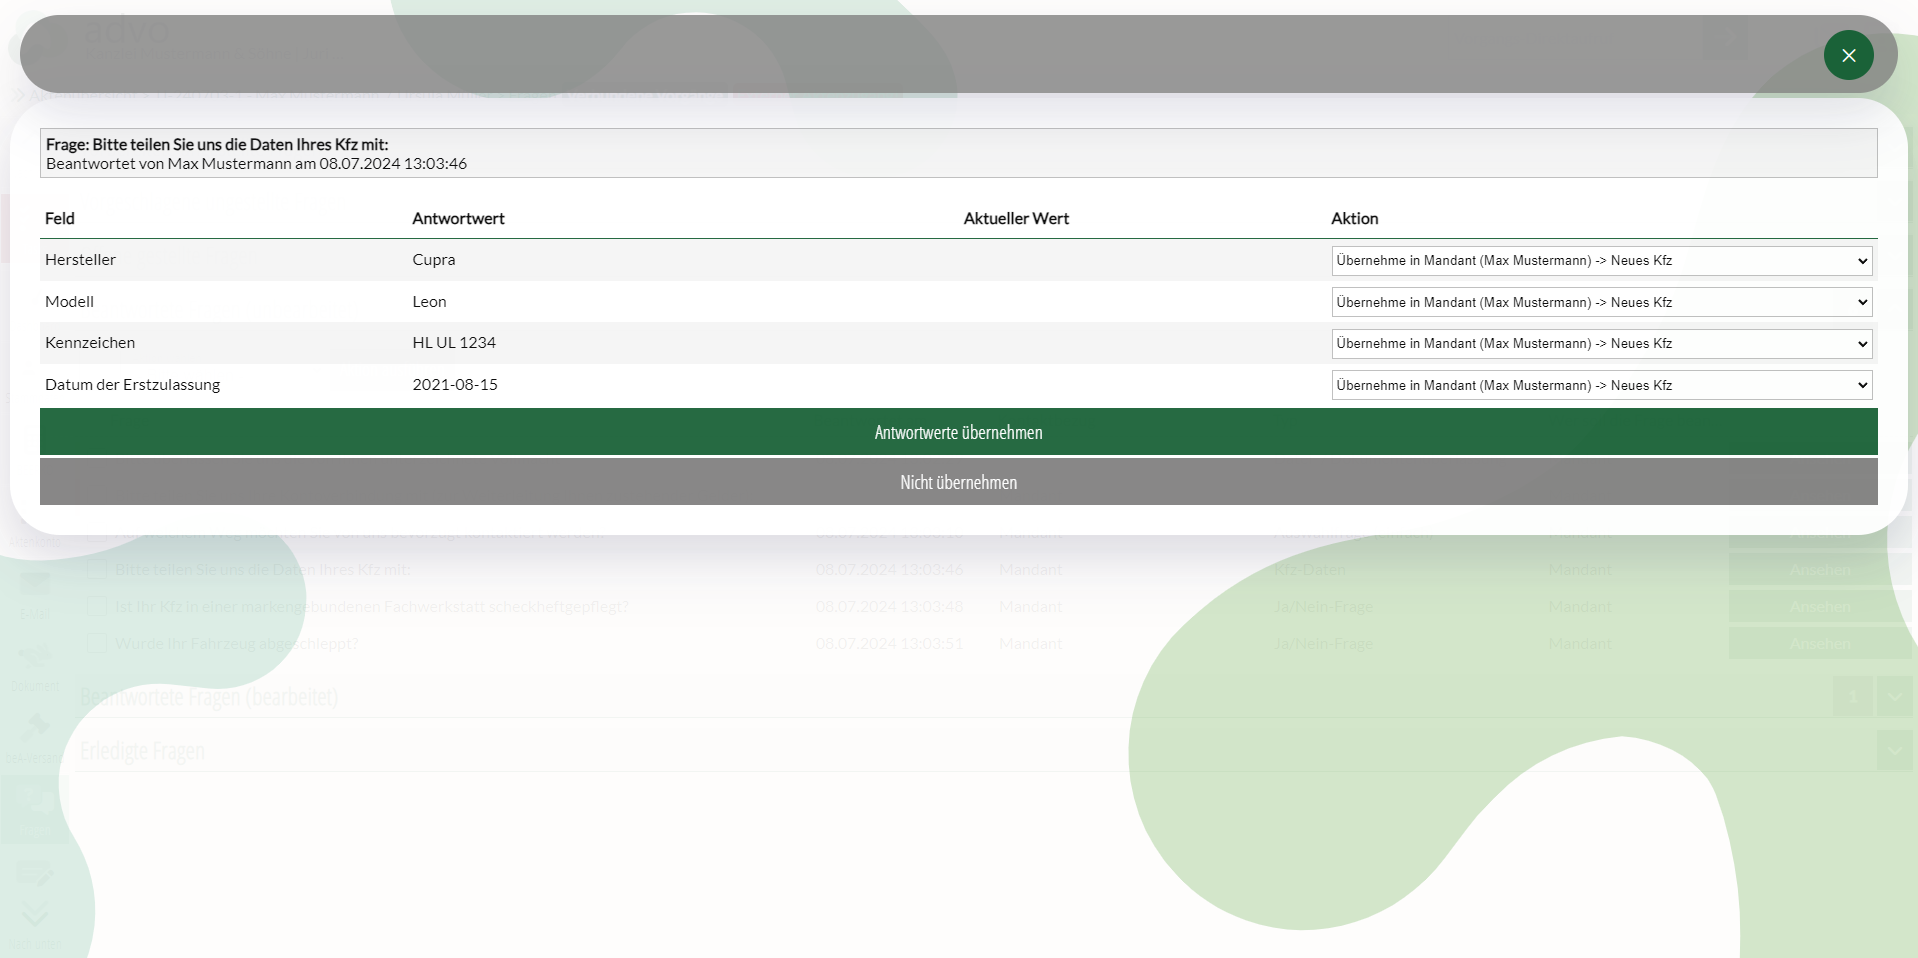Check the box beside the scheckheftgepflegt question

coord(97,606)
